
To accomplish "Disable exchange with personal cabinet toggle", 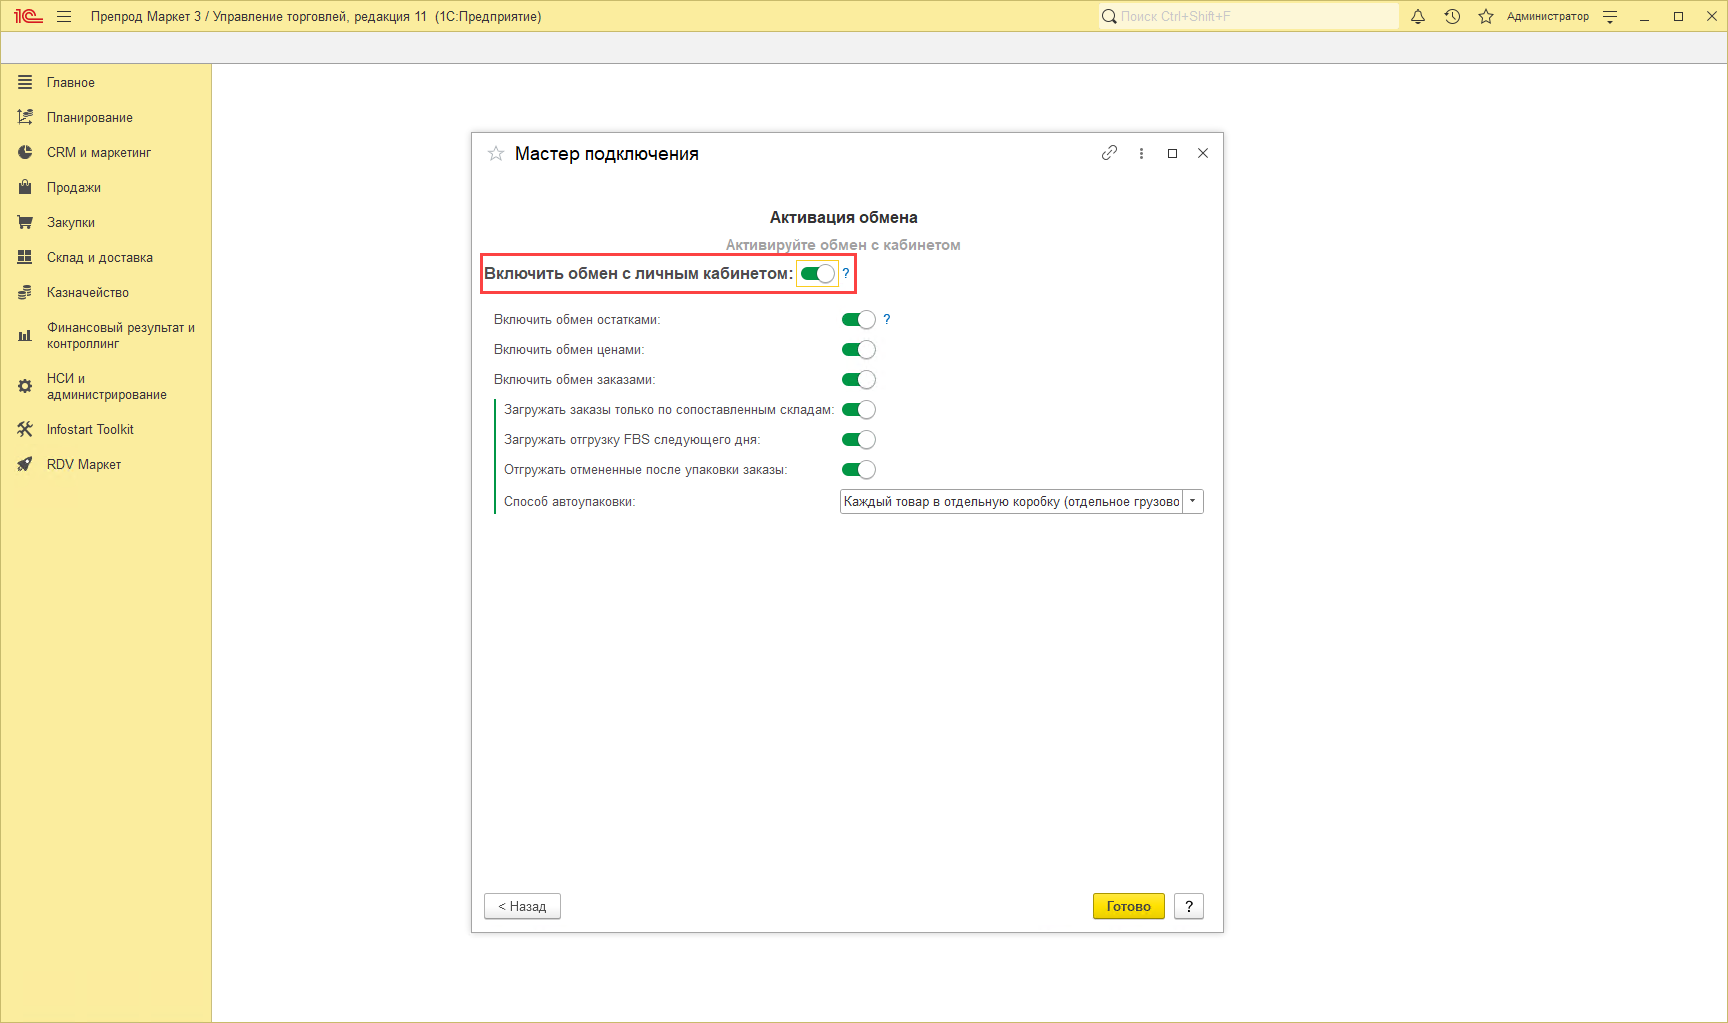I will (x=817, y=274).
